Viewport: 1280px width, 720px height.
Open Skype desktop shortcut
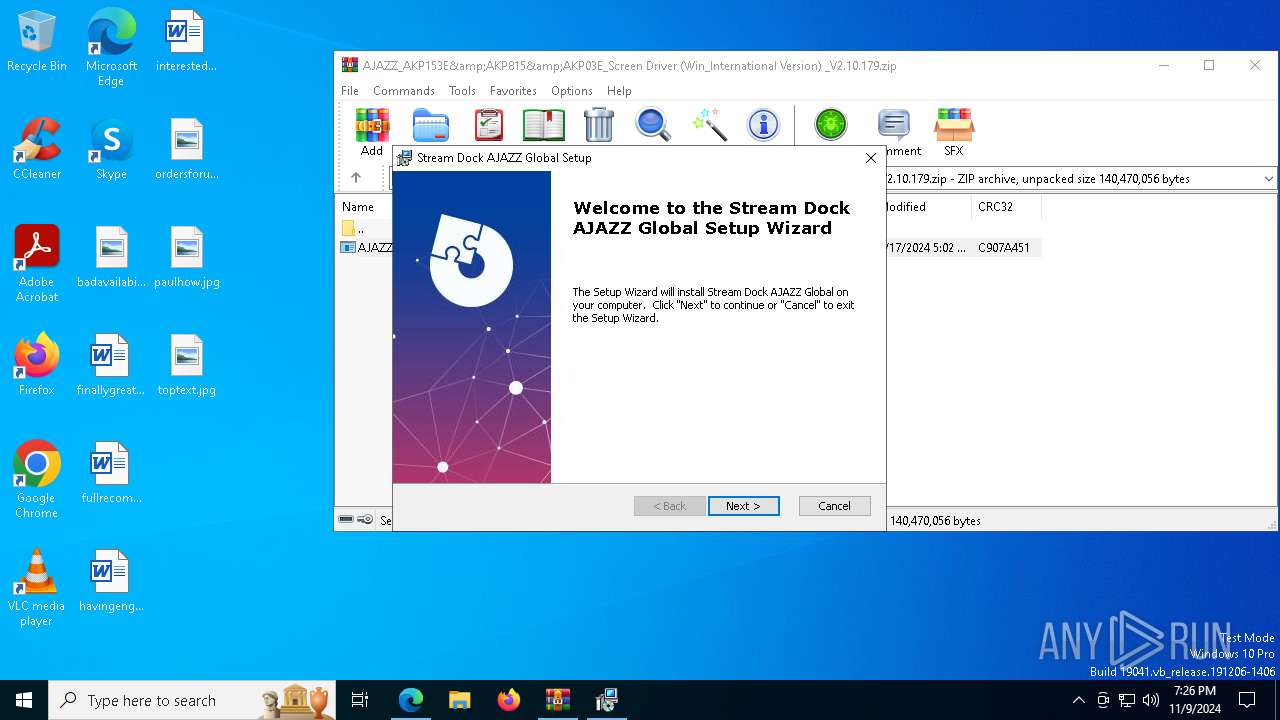tap(111, 149)
